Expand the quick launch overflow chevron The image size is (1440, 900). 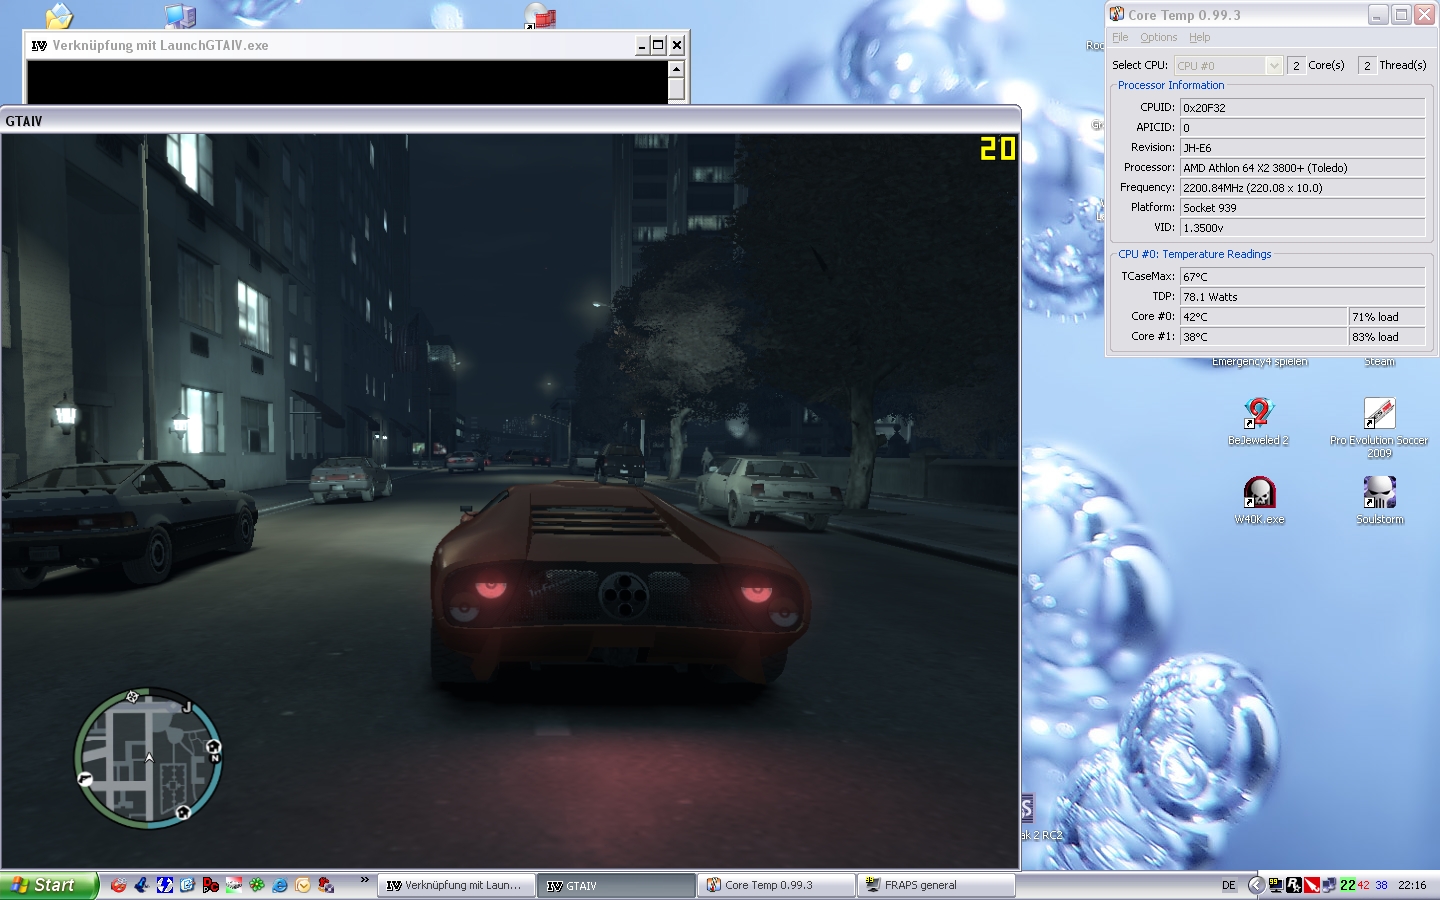pos(365,879)
